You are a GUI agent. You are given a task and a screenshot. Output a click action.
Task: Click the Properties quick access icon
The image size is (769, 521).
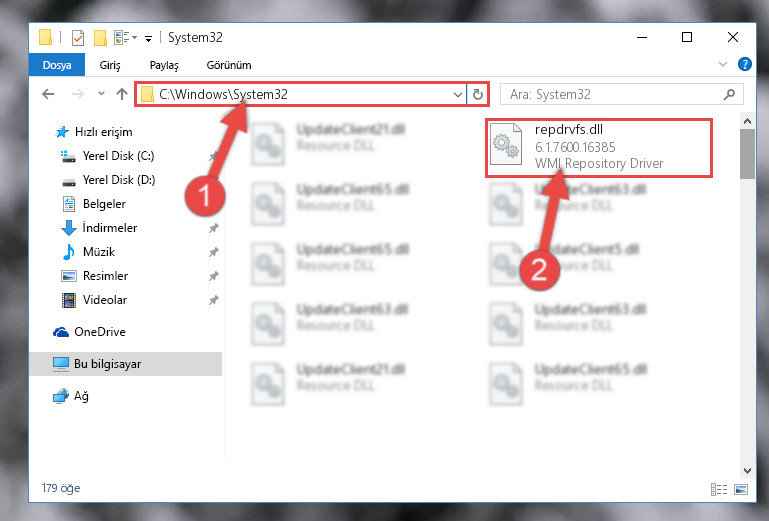(77, 37)
